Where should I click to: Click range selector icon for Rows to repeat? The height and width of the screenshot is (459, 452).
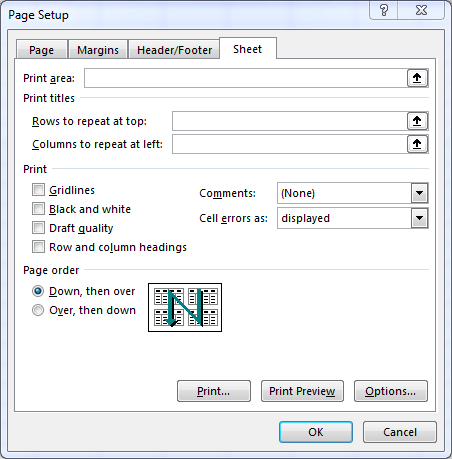pos(417,121)
